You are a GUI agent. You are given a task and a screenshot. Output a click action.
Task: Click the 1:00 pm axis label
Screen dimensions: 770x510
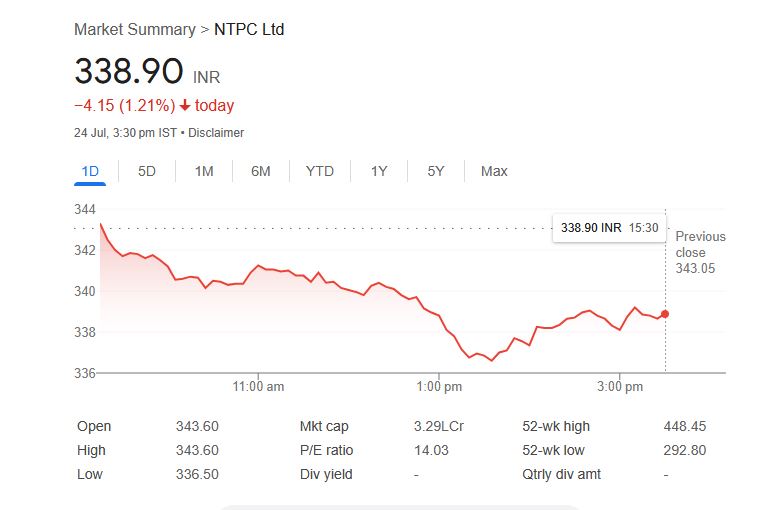pyautogui.click(x=438, y=387)
